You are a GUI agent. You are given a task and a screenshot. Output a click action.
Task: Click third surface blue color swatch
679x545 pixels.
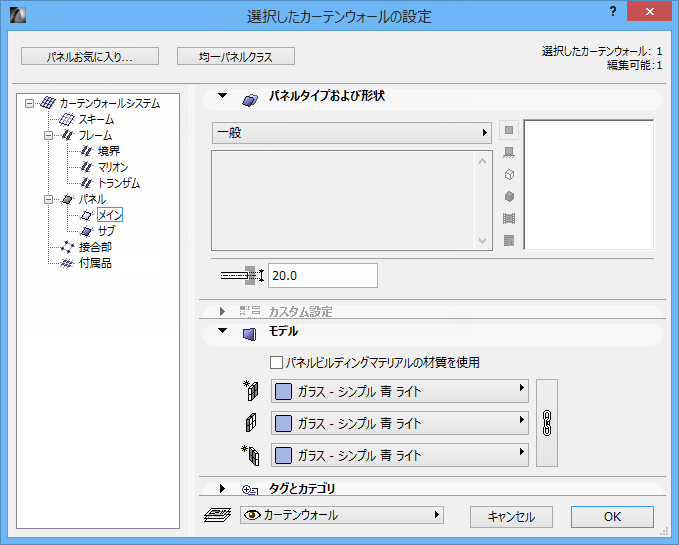[x=284, y=455]
